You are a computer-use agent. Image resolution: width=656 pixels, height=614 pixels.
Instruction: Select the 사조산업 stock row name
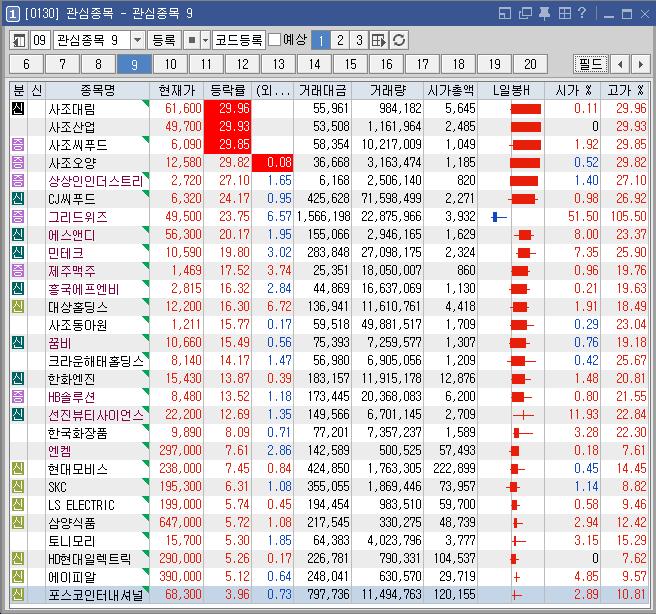click(x=72, y=127)
